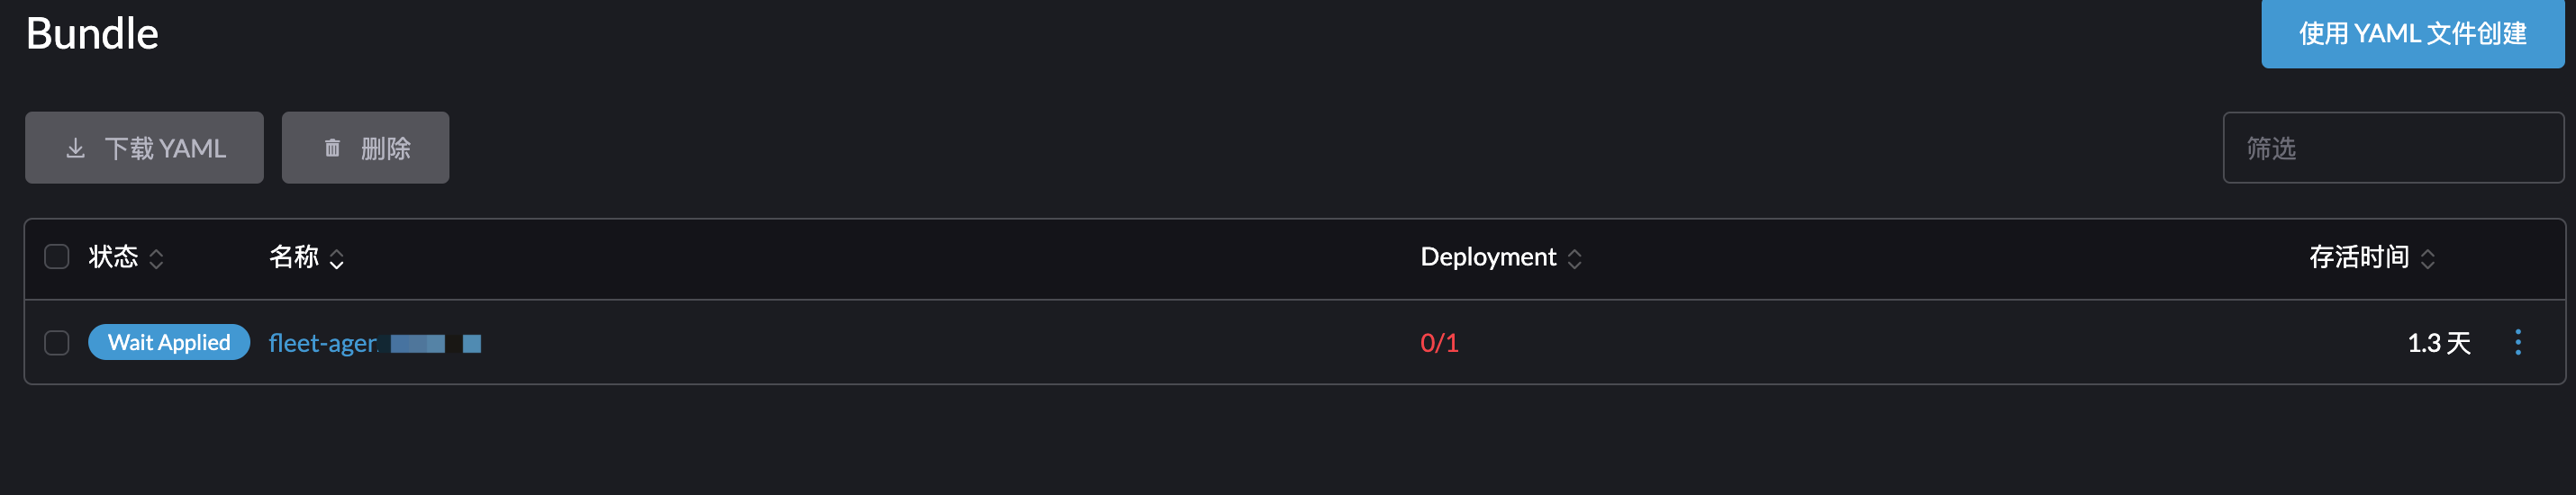Click the 状态 column sort arrows
2576x495 pixels.
(x=156, y=259)
